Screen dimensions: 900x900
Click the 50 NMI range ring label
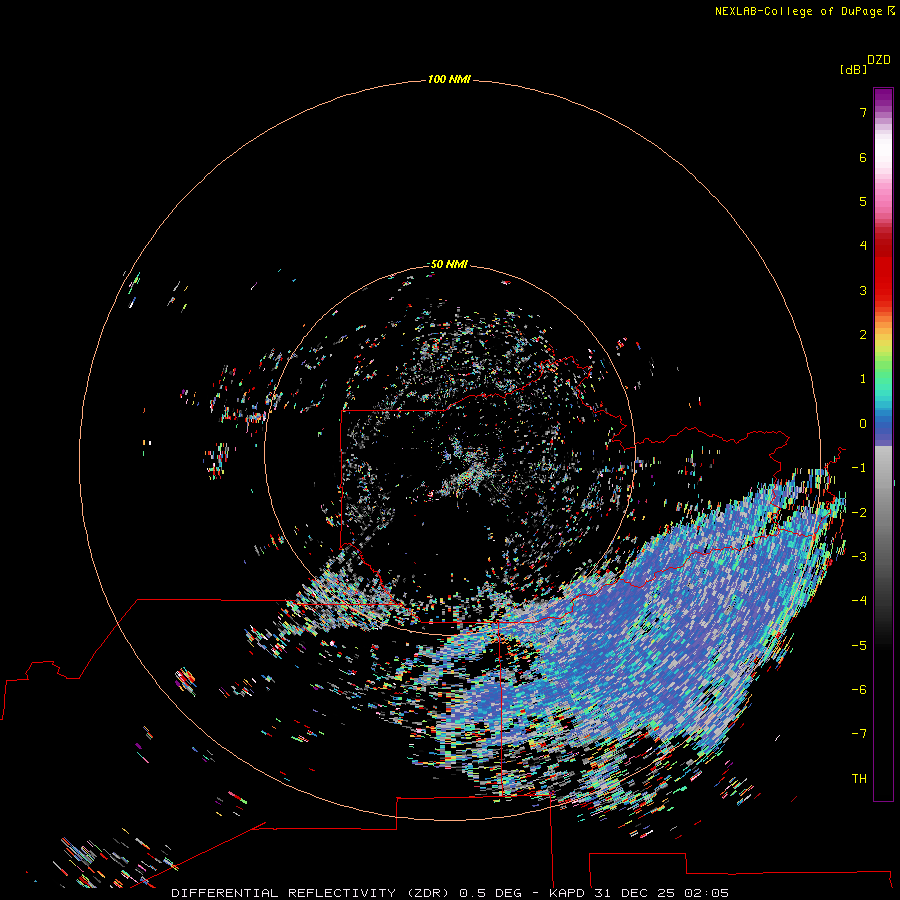pos(449,264)
